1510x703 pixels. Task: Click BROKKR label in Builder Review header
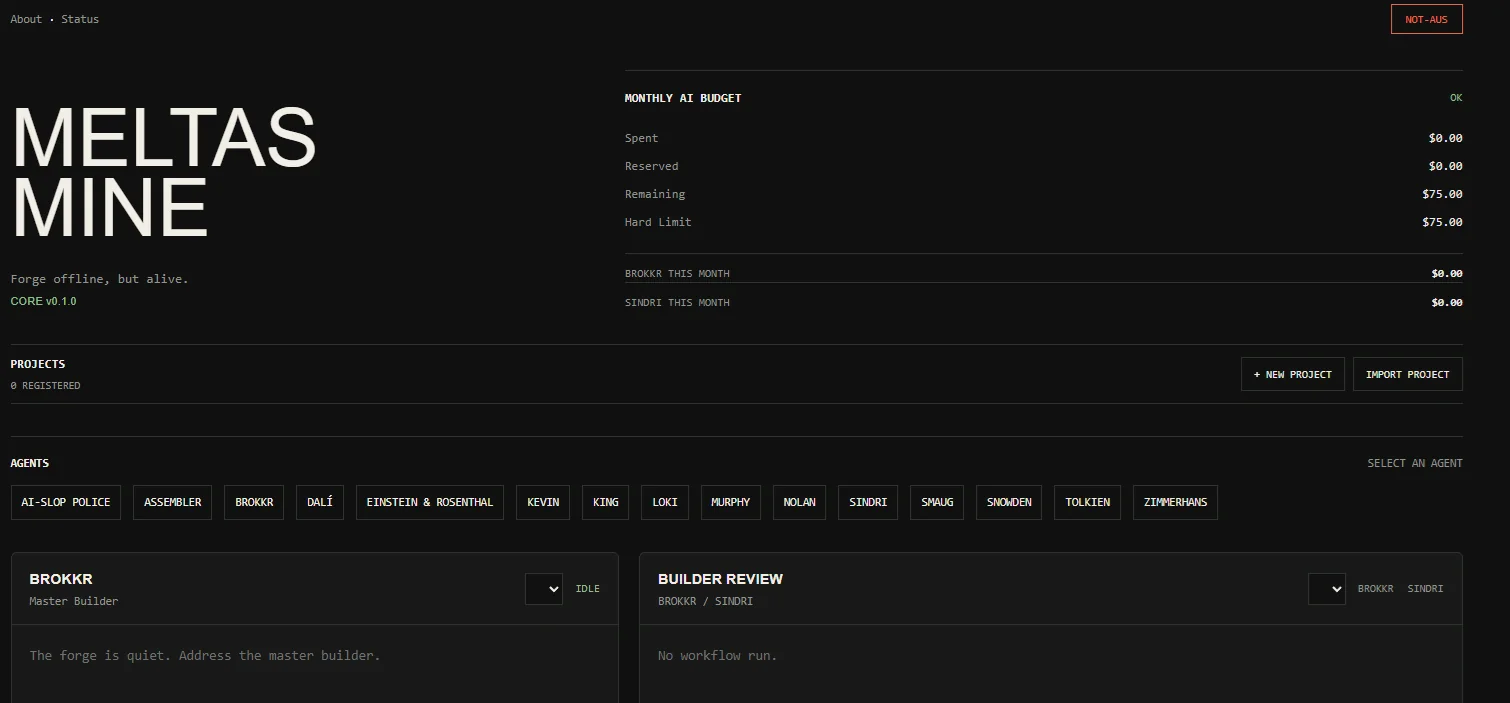1375,589
